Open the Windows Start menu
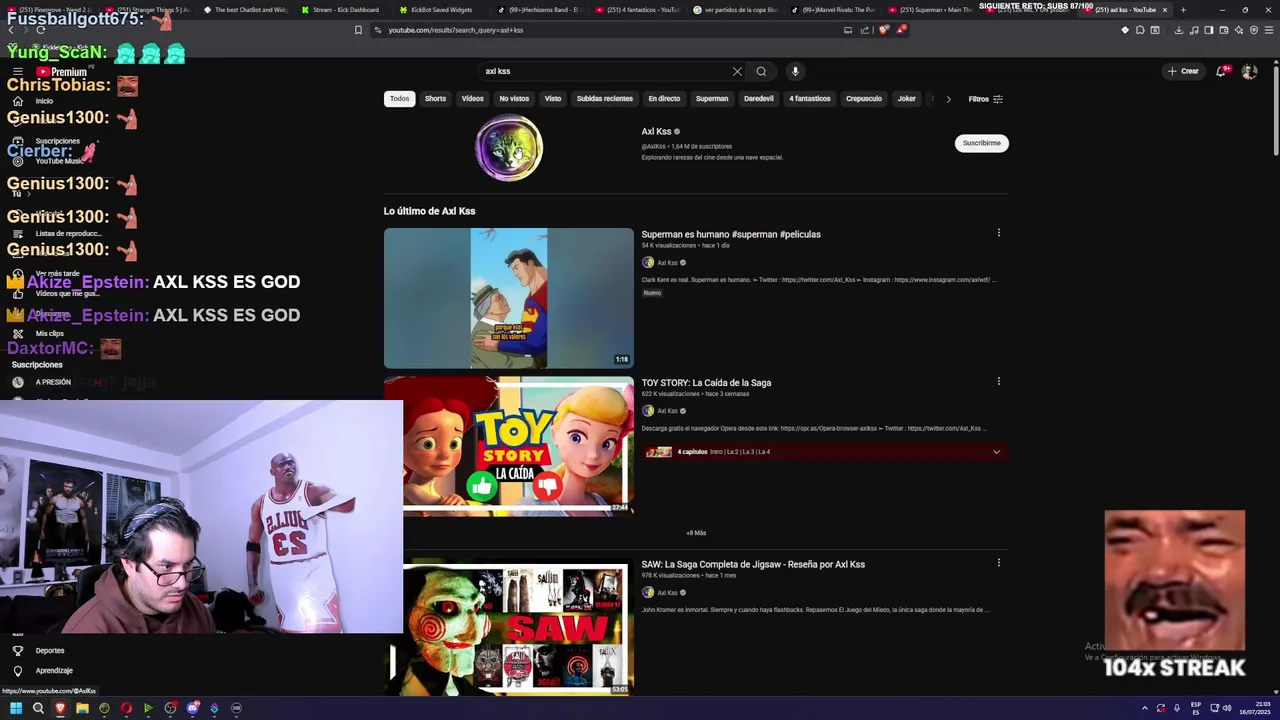Image resolution: width=1280 pixels, height=720 pixels. point(16,708)
